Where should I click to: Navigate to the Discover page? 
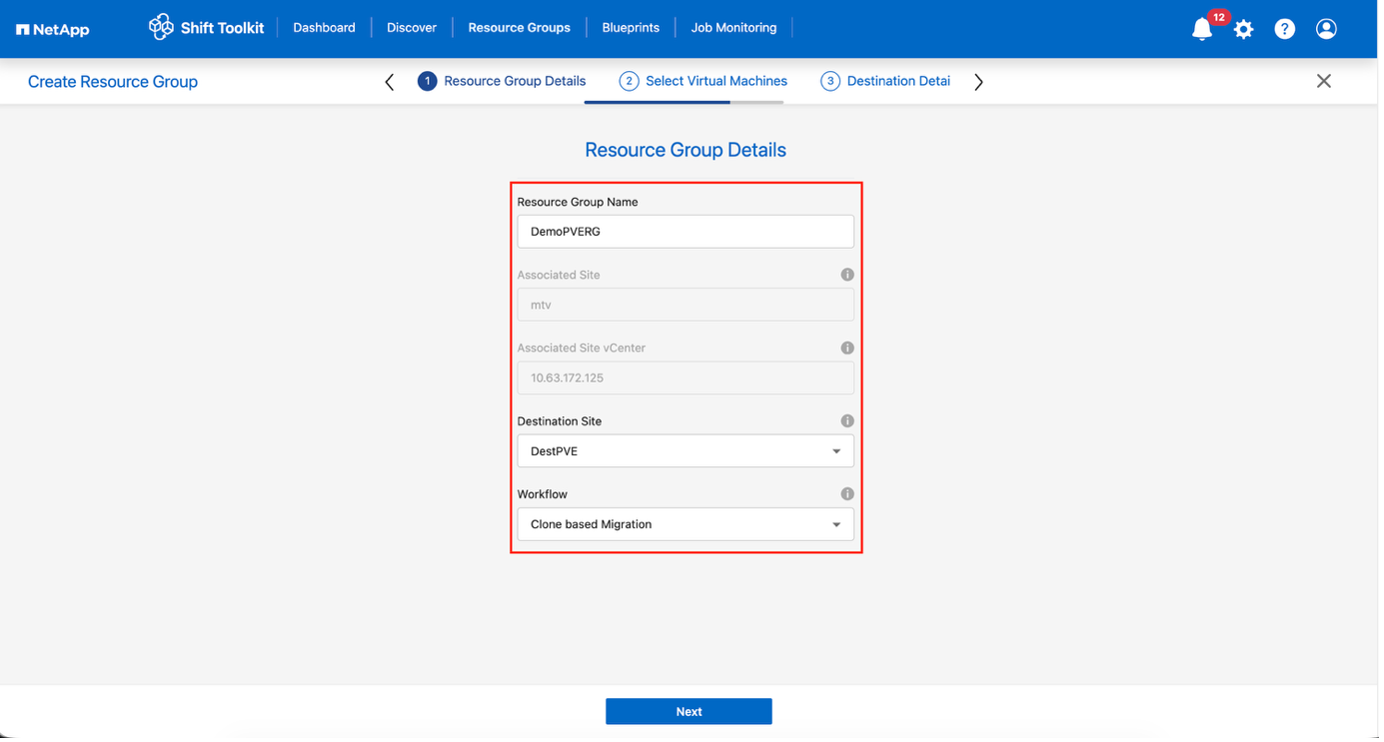pos(411,27)
